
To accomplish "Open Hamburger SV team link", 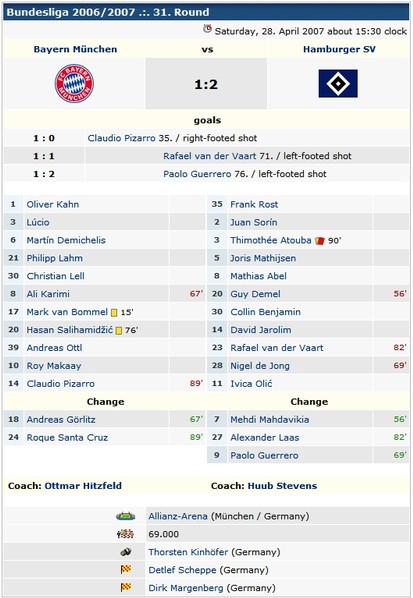I will (339, 49).
